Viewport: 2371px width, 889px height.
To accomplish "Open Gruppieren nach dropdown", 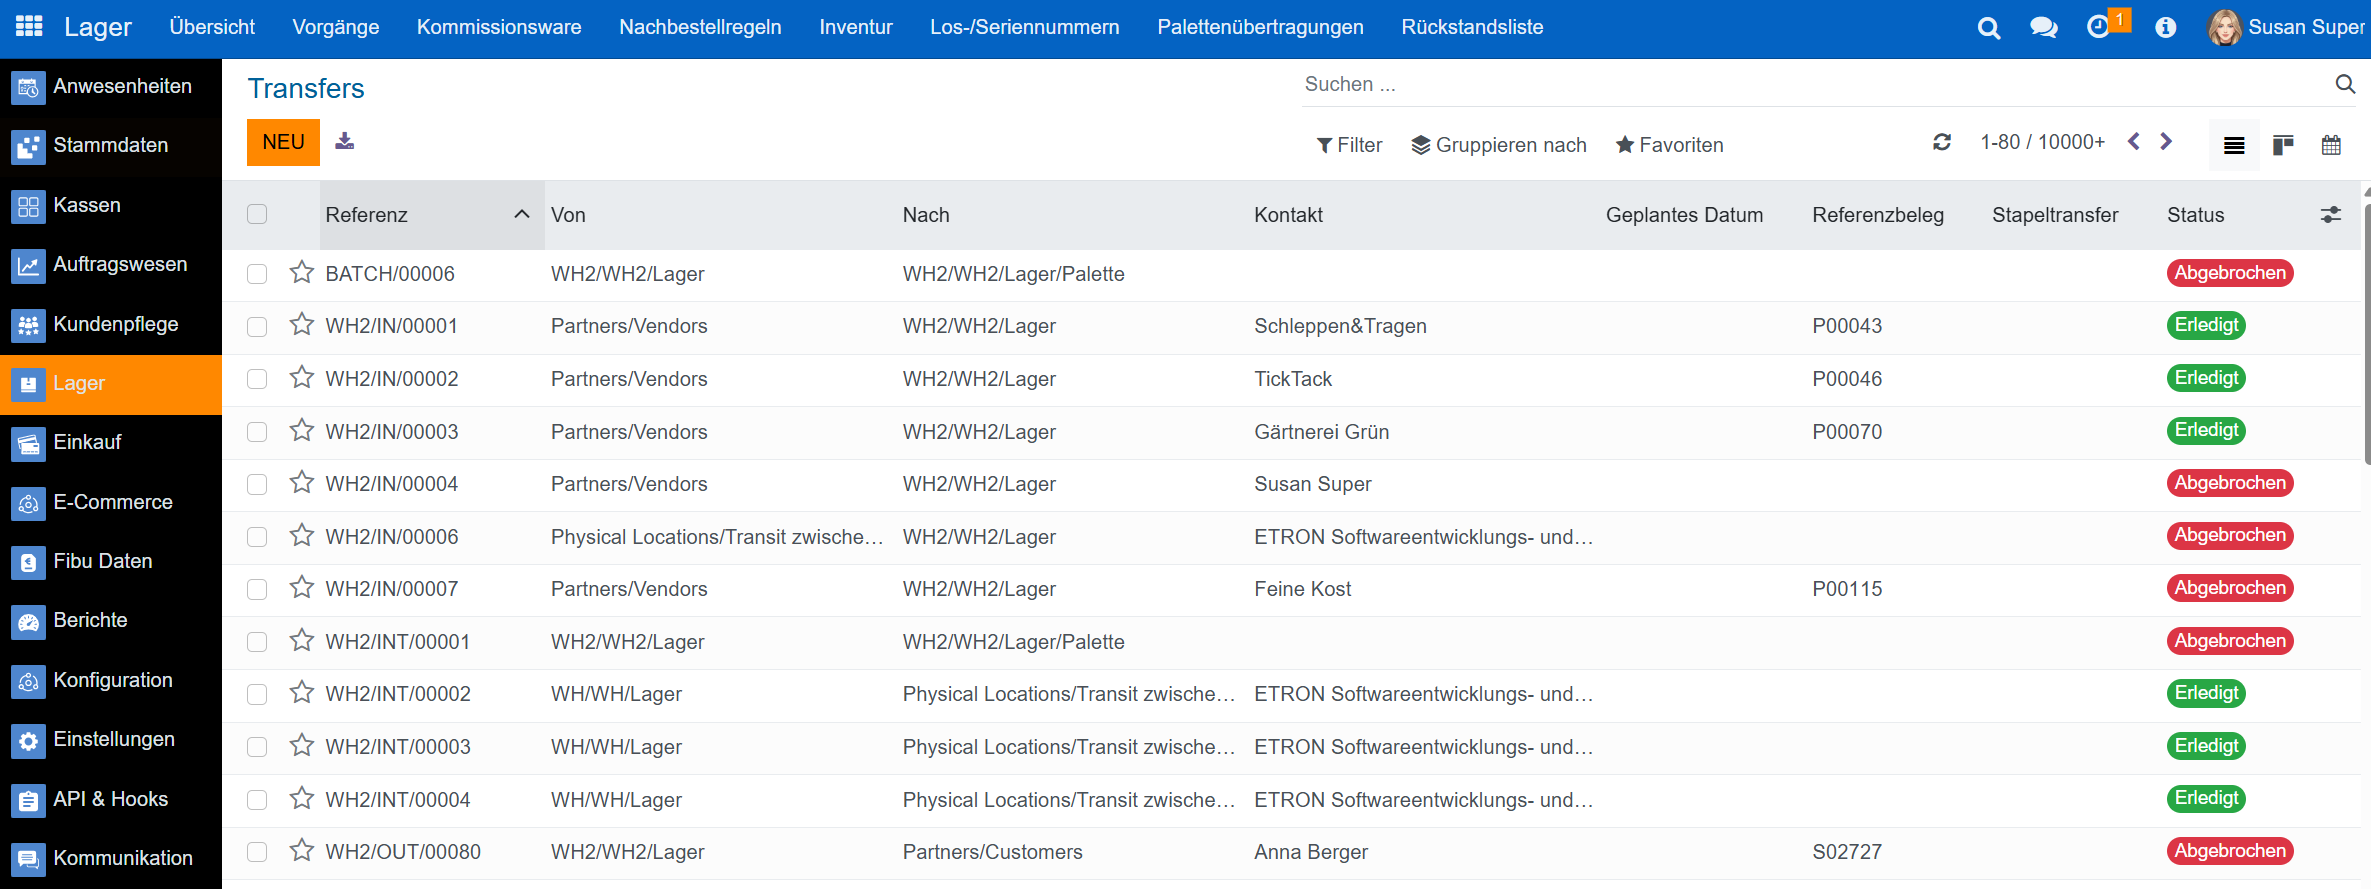I will point(1499,145).
